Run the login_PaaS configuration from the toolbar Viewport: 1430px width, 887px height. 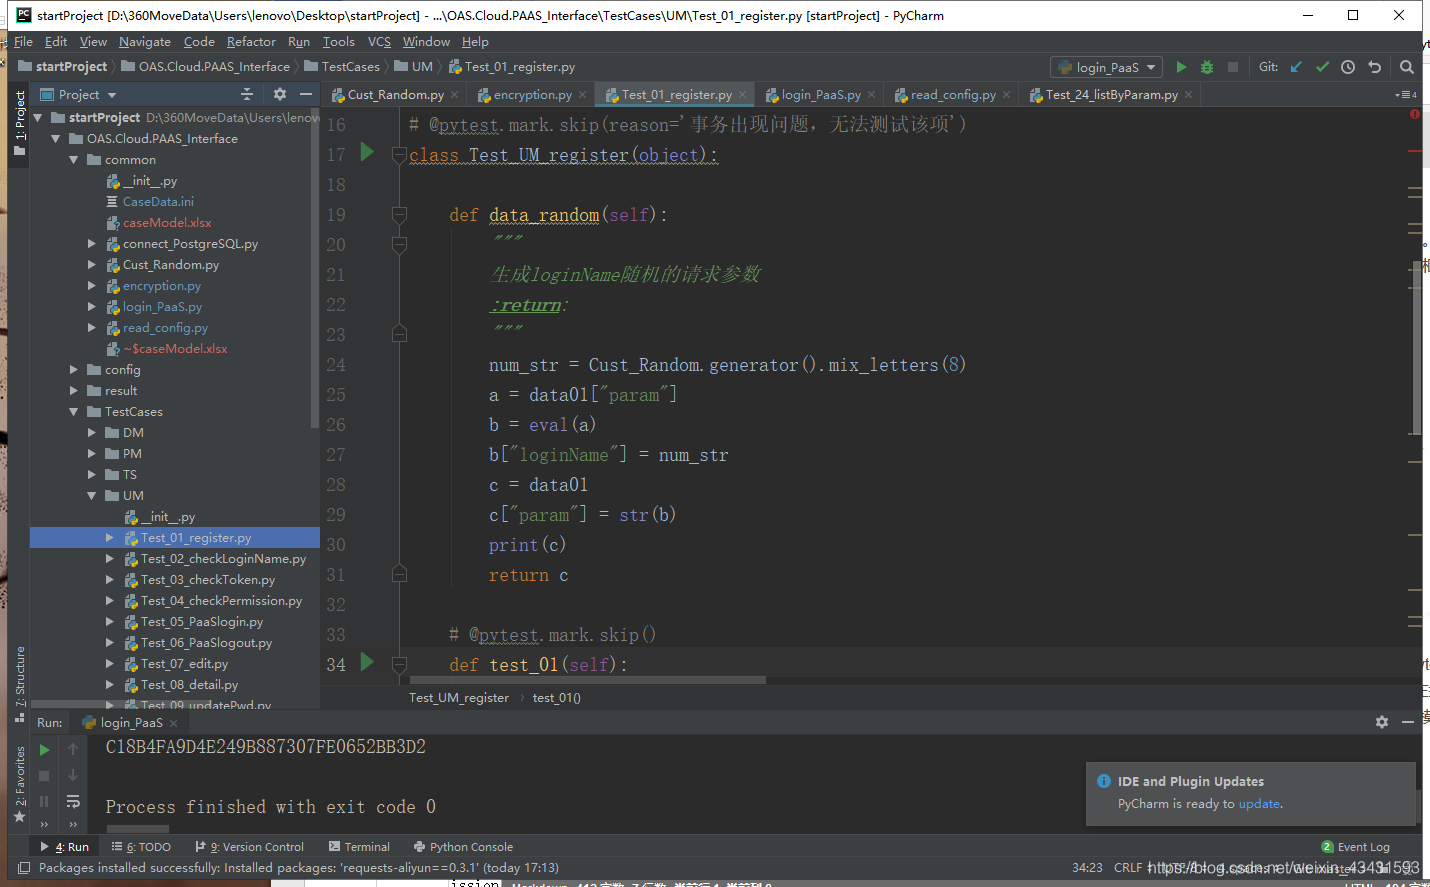coord(1181,67)
